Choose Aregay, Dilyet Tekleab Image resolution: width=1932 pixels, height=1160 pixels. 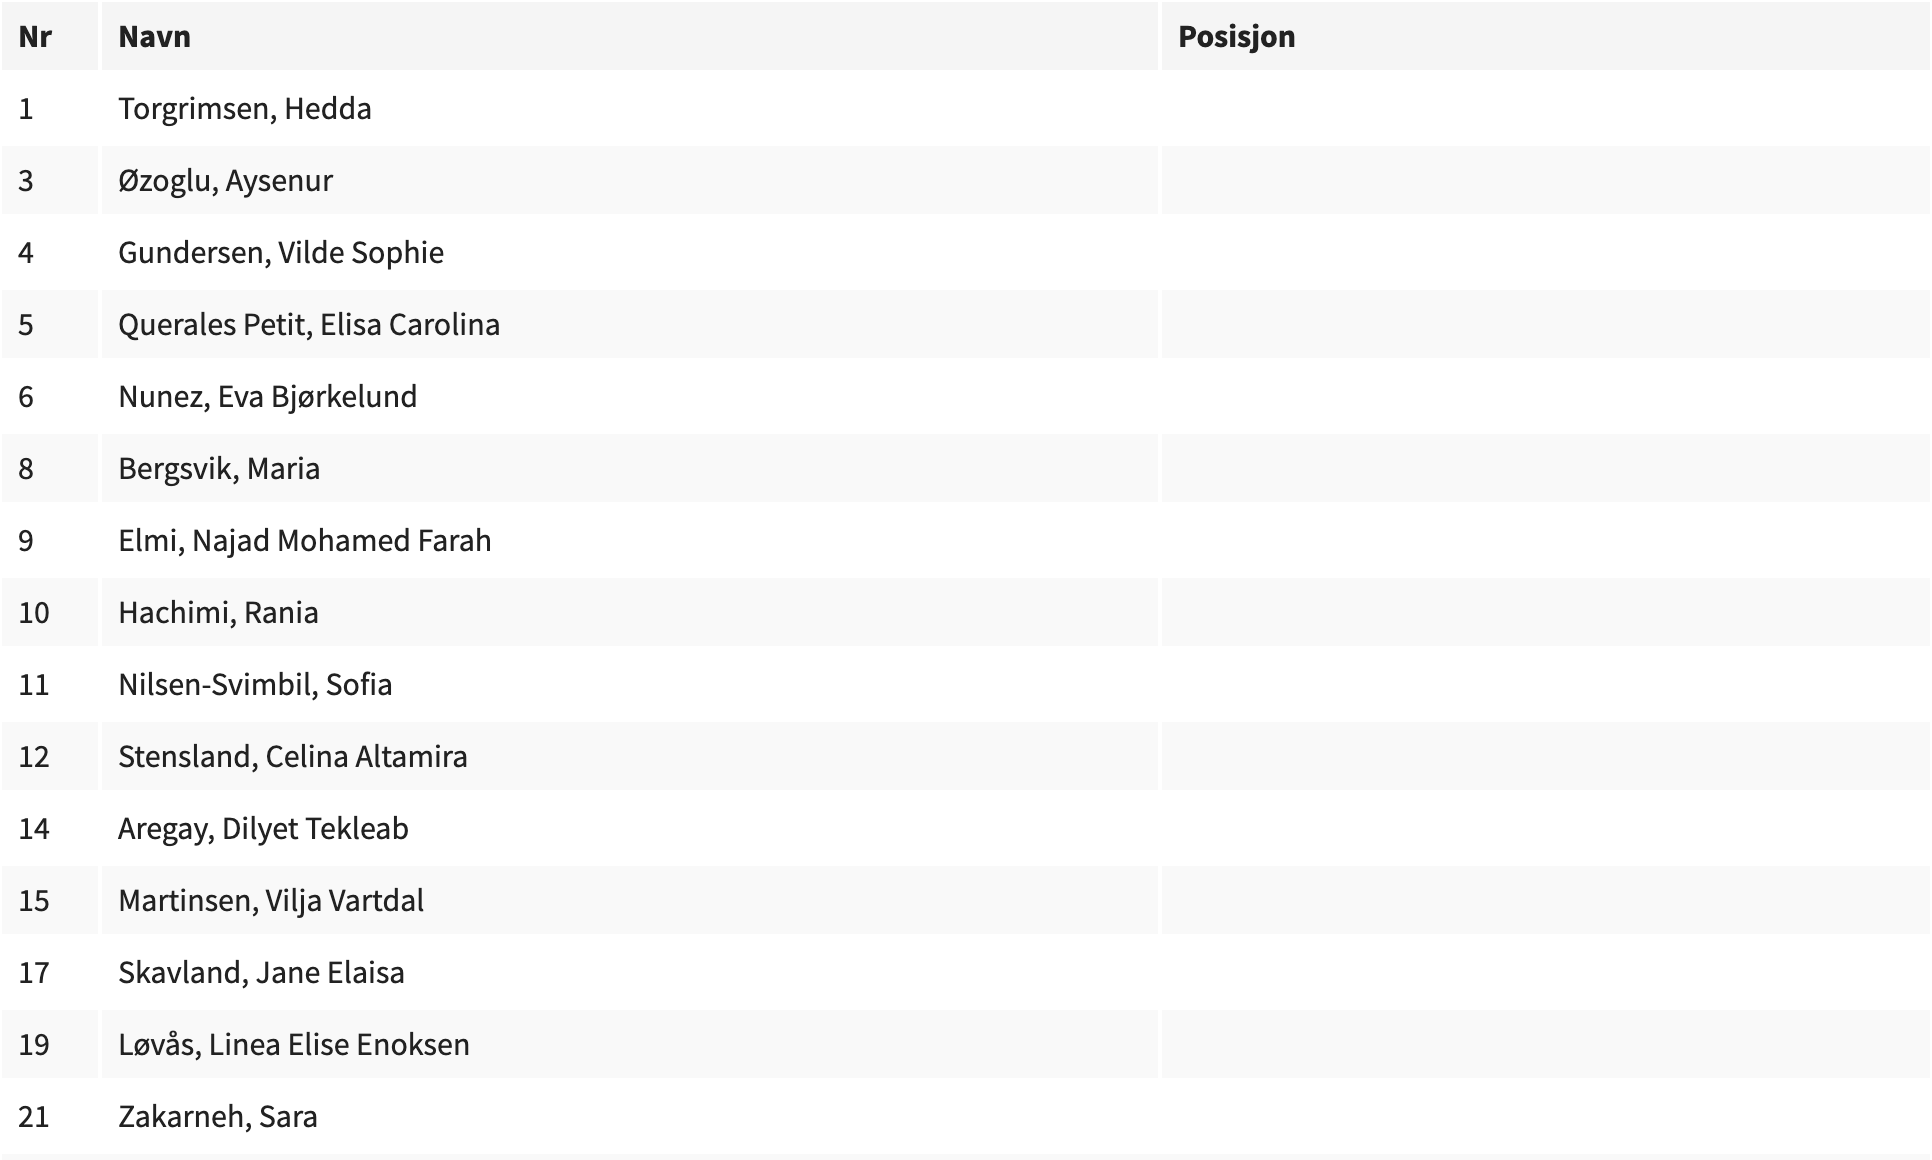(263, 829)
